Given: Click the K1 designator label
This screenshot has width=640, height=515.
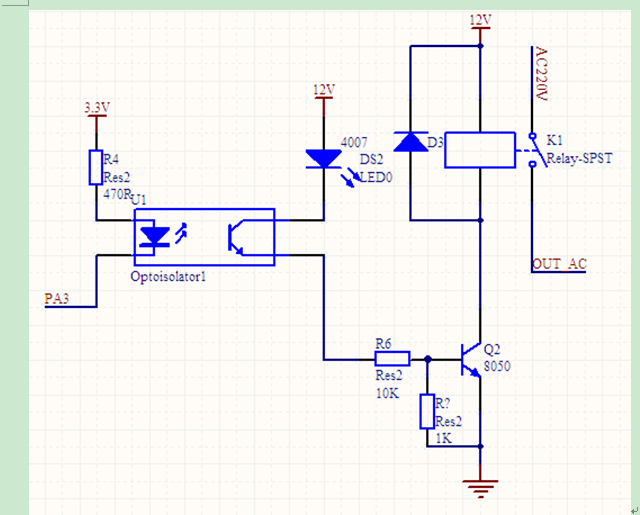Looking at the screenshot, I should pos(555,140).
